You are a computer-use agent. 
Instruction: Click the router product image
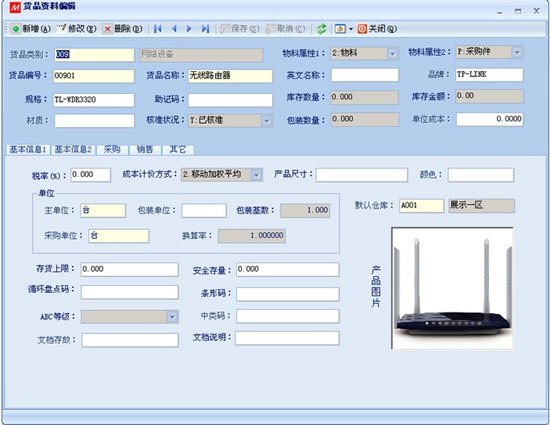[x=452, y=288]
